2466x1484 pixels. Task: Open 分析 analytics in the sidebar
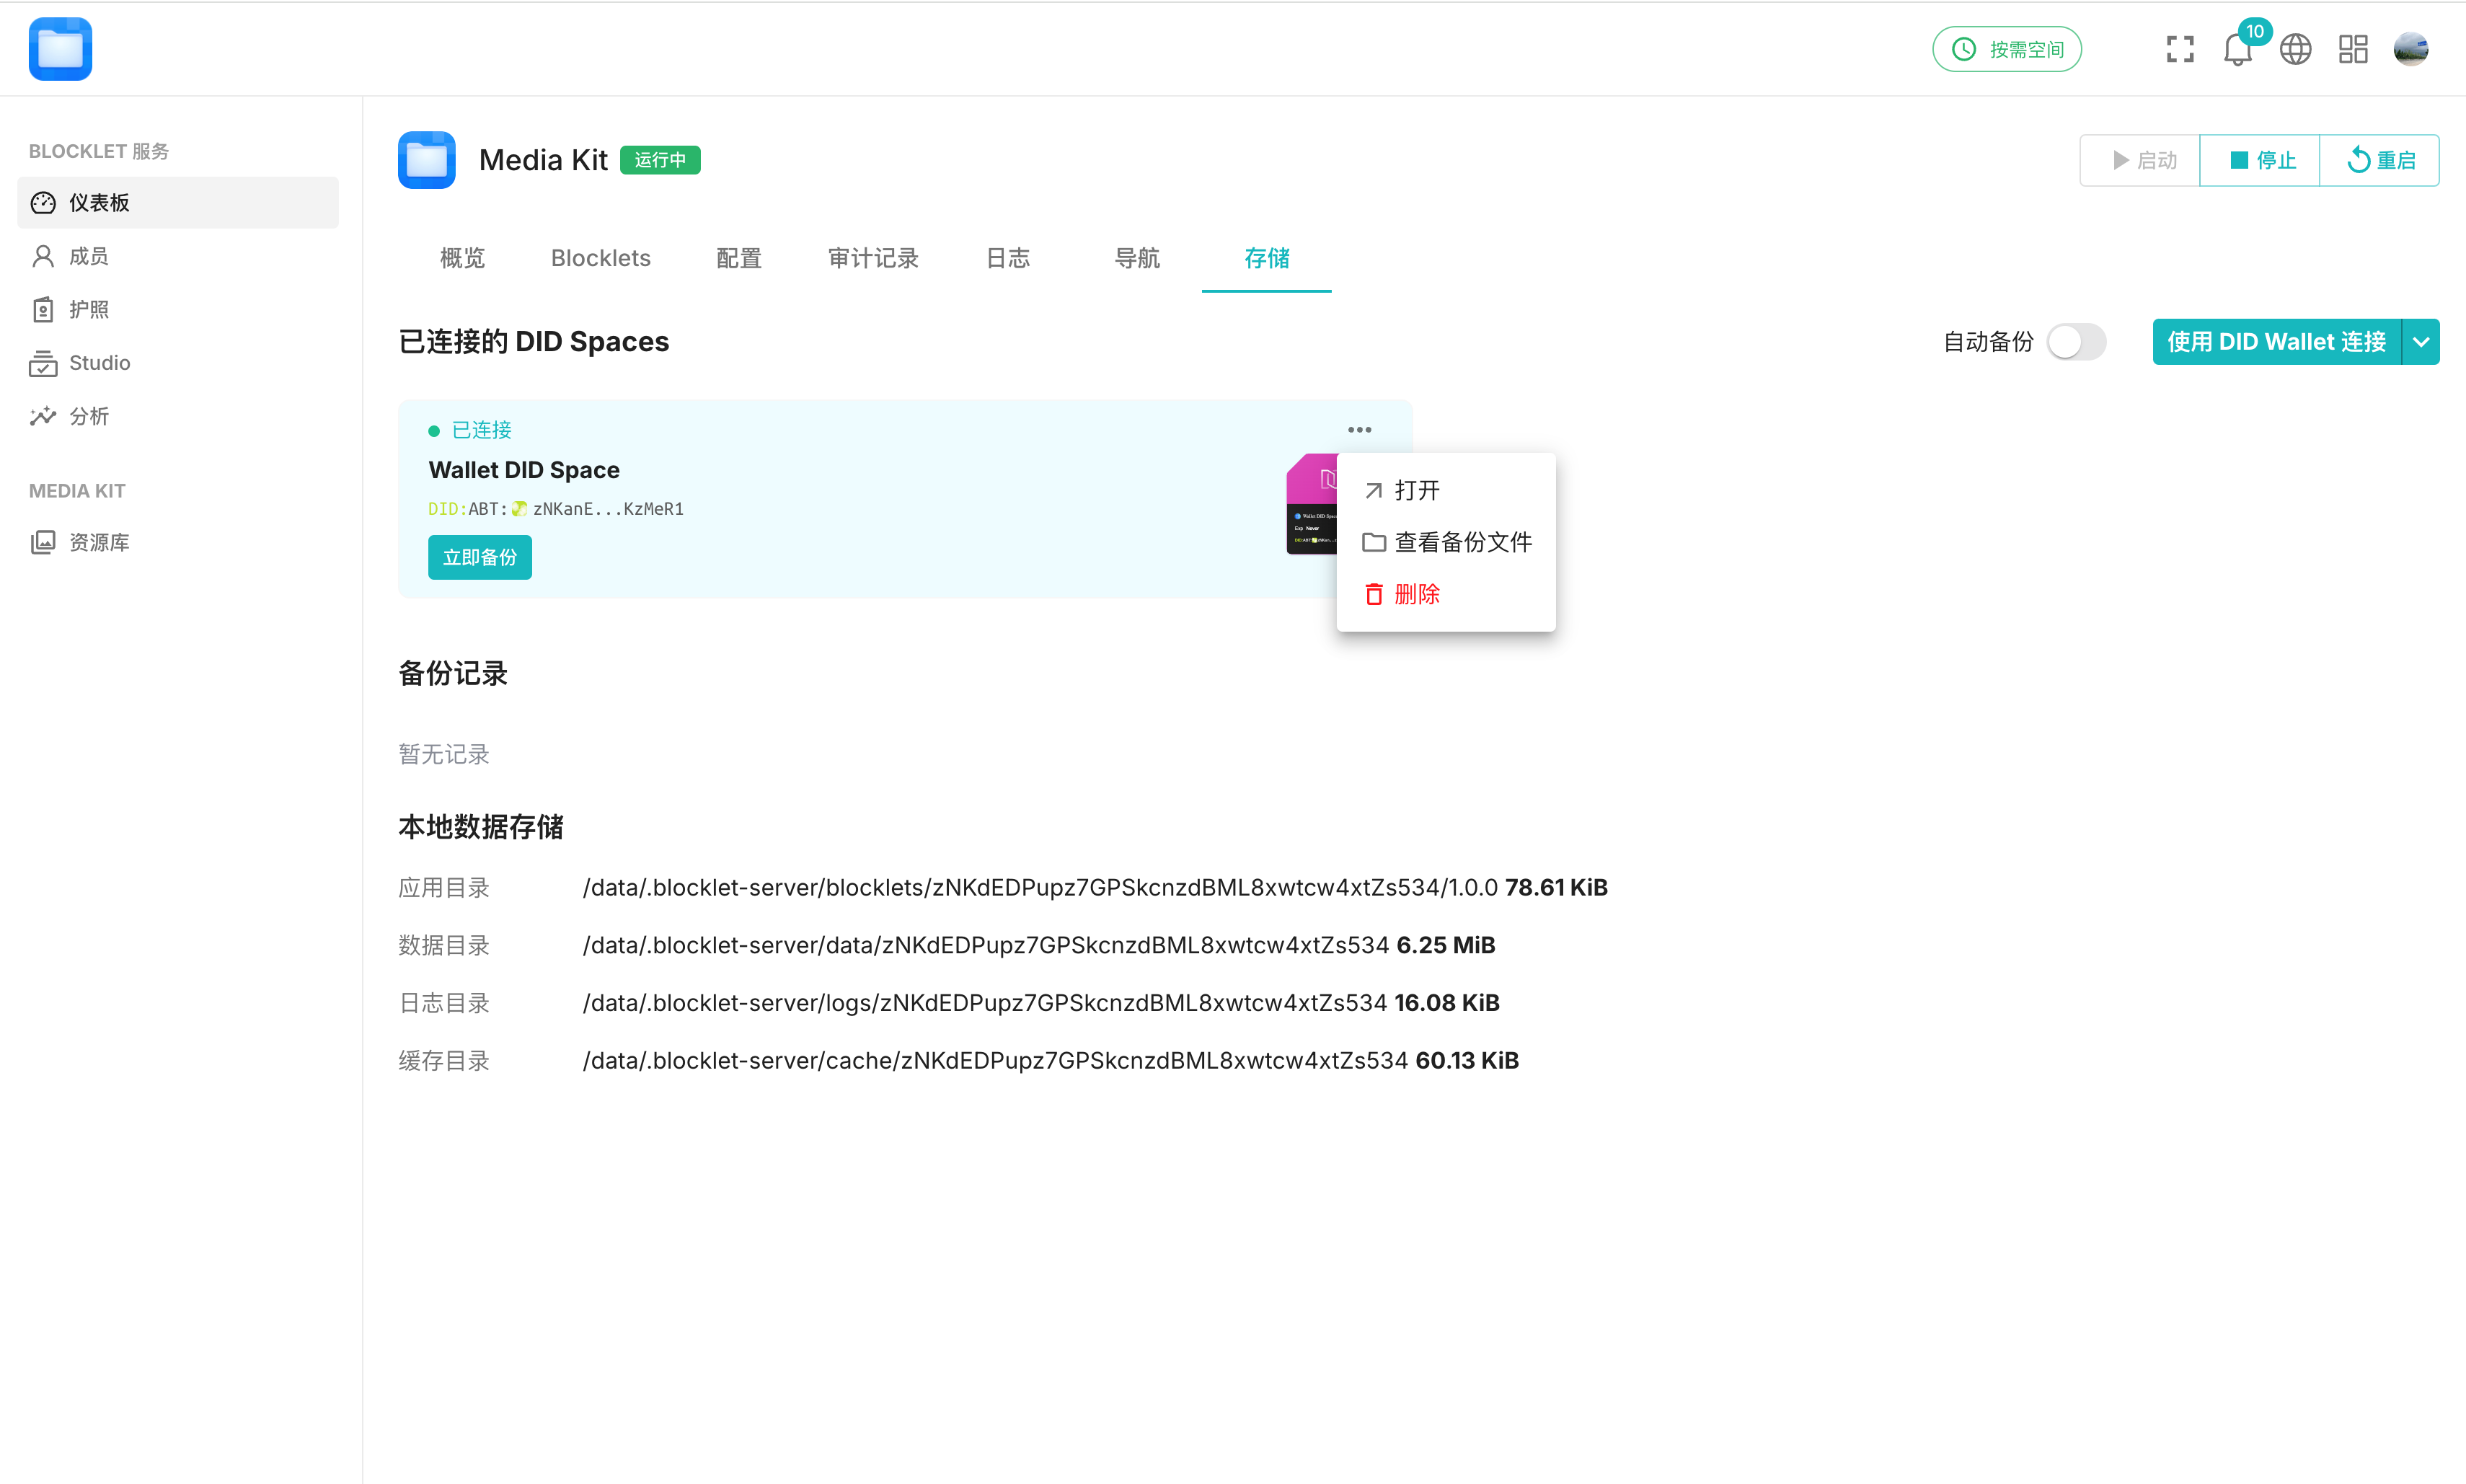[88, 416]
